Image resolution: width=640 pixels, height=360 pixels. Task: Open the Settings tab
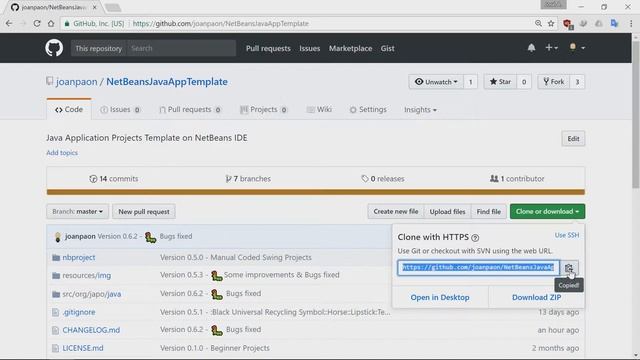pyautogui.click(x=368, y=109)
